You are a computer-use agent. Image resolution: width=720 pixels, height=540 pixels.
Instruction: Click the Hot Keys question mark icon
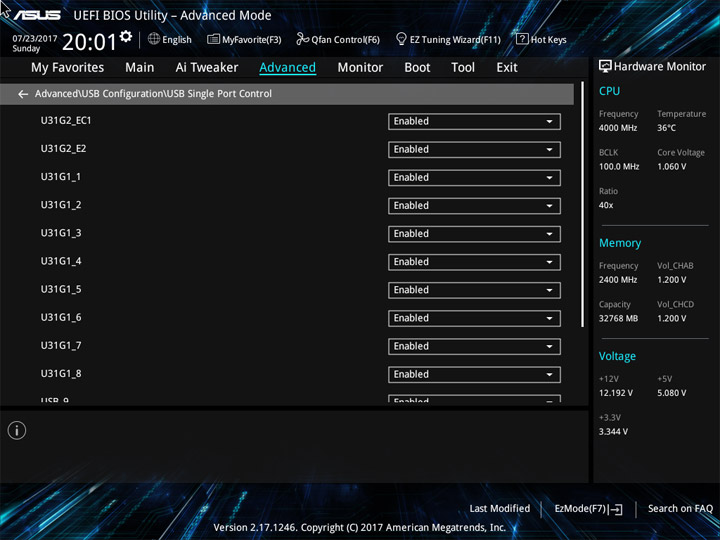(x=522, y=39)
